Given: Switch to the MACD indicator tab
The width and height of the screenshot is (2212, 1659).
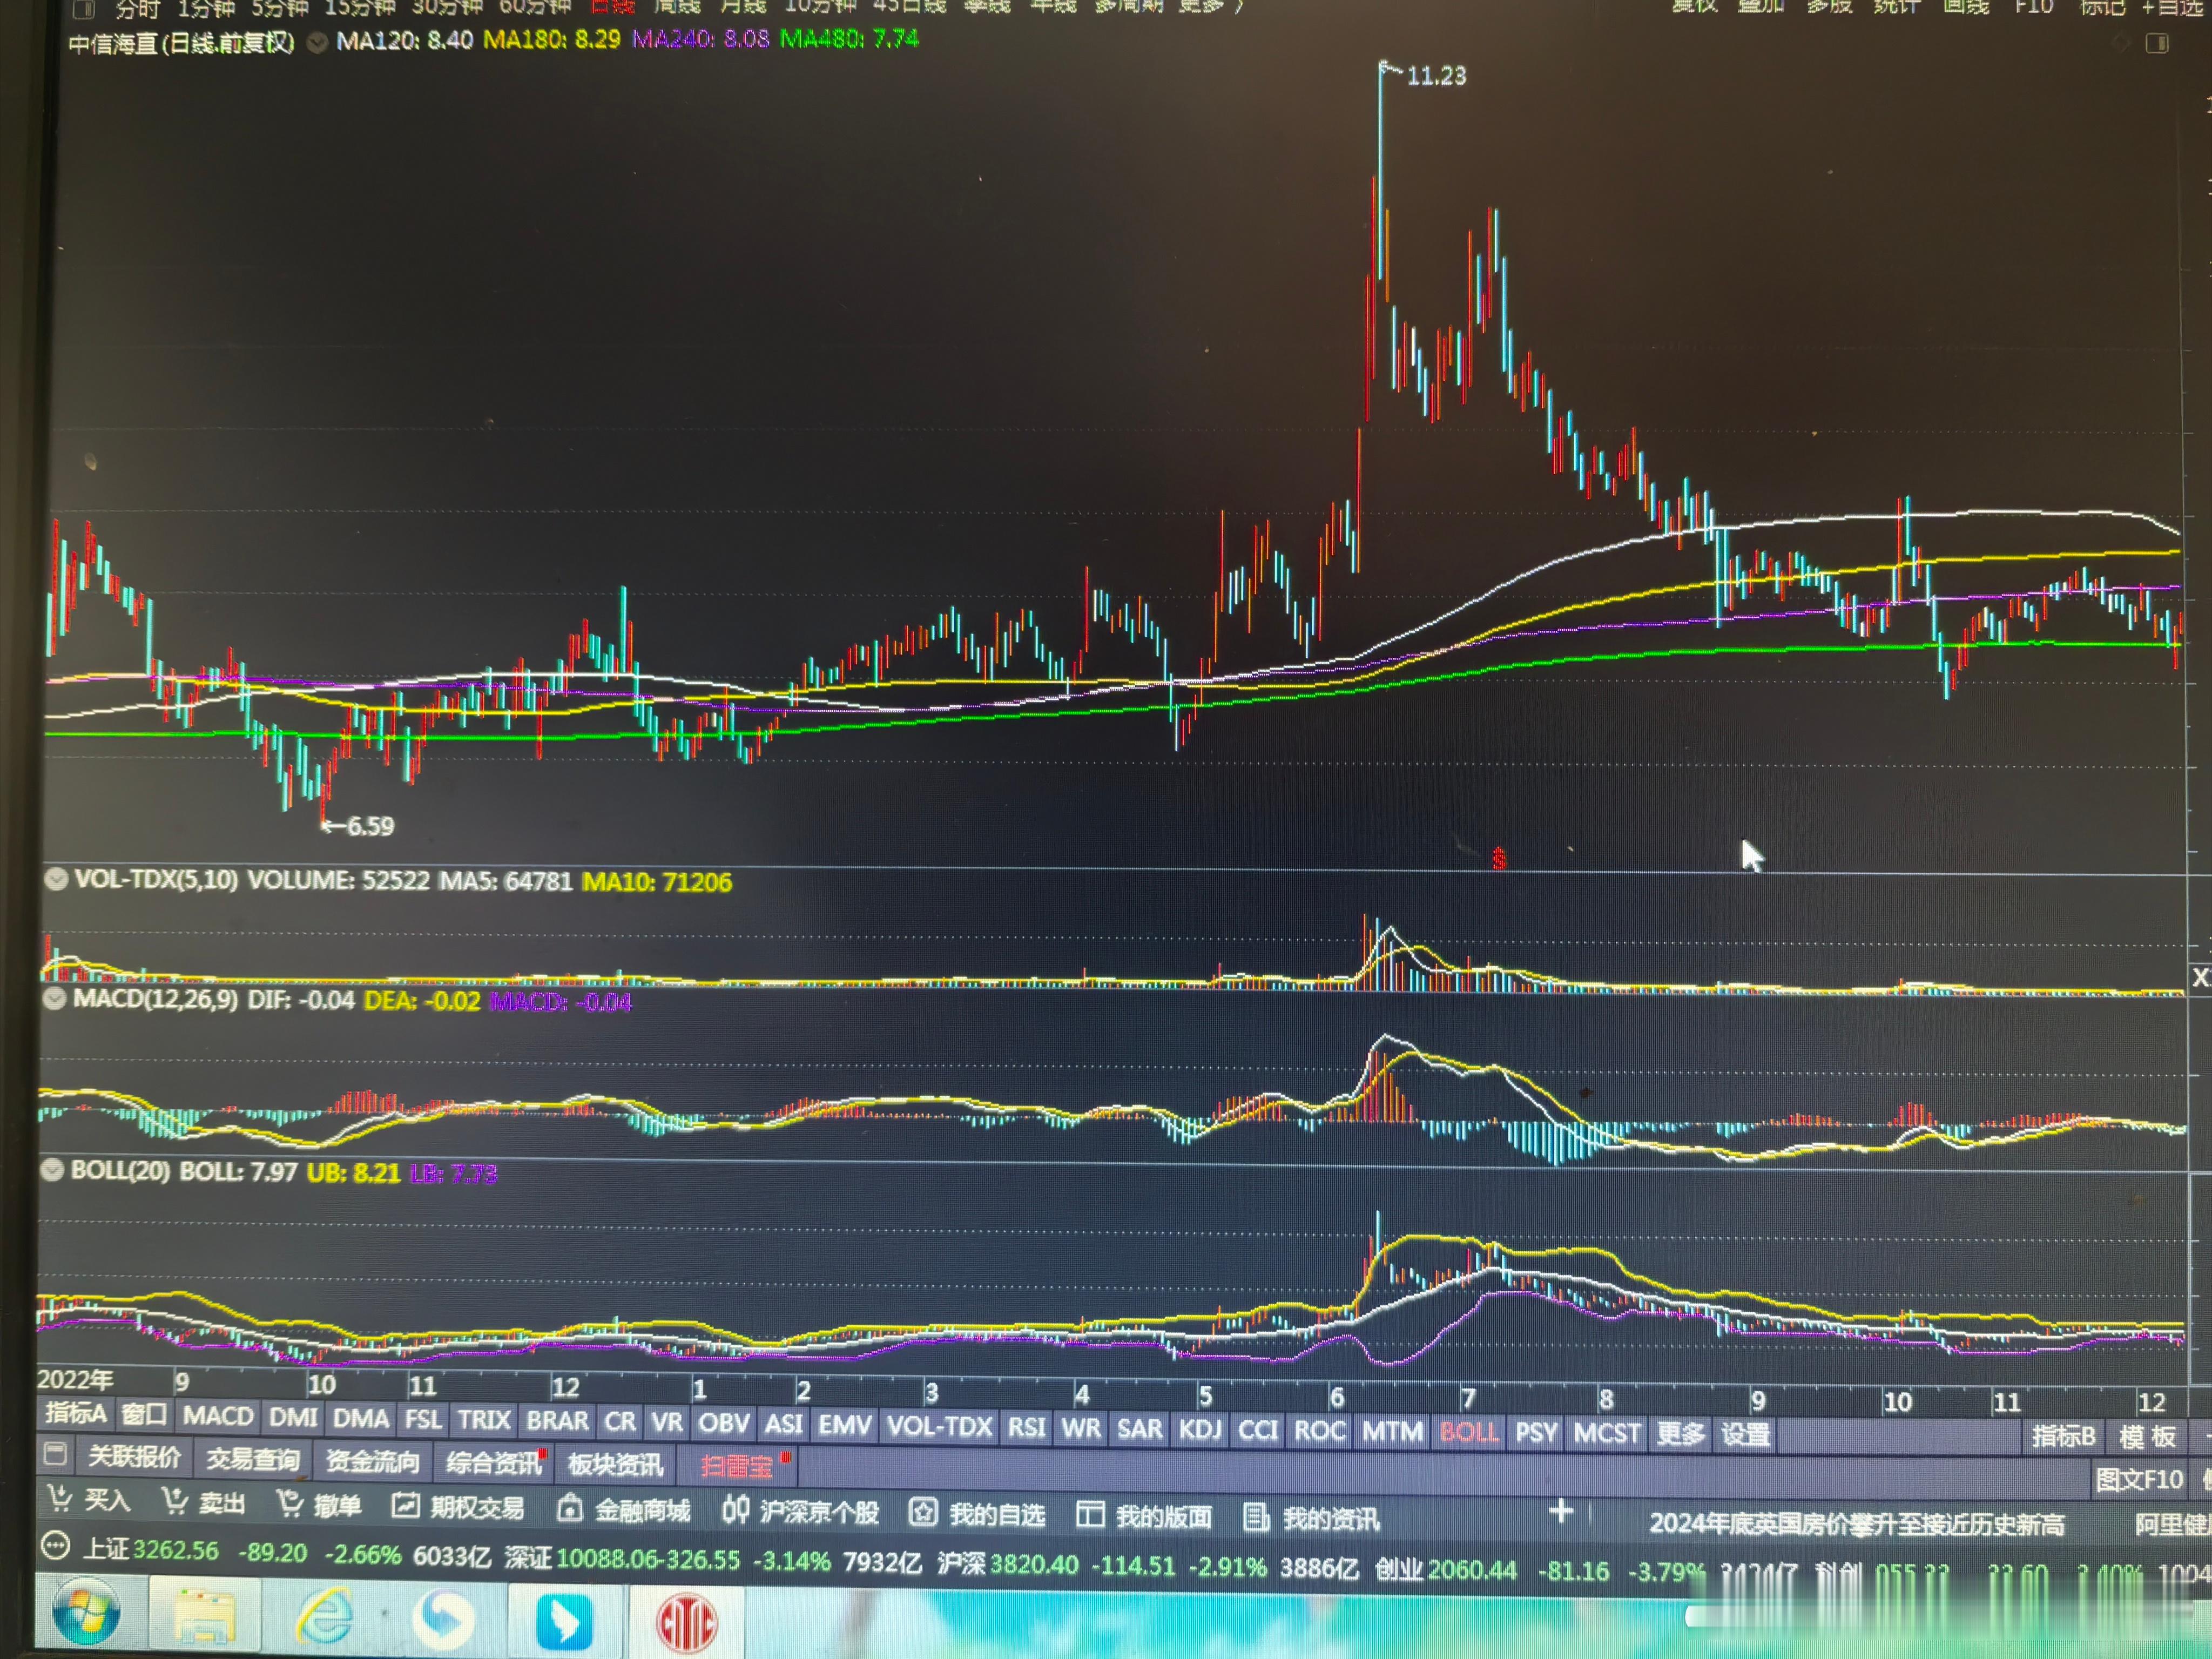Looking at the screenshot, I should click(218, 1416).
